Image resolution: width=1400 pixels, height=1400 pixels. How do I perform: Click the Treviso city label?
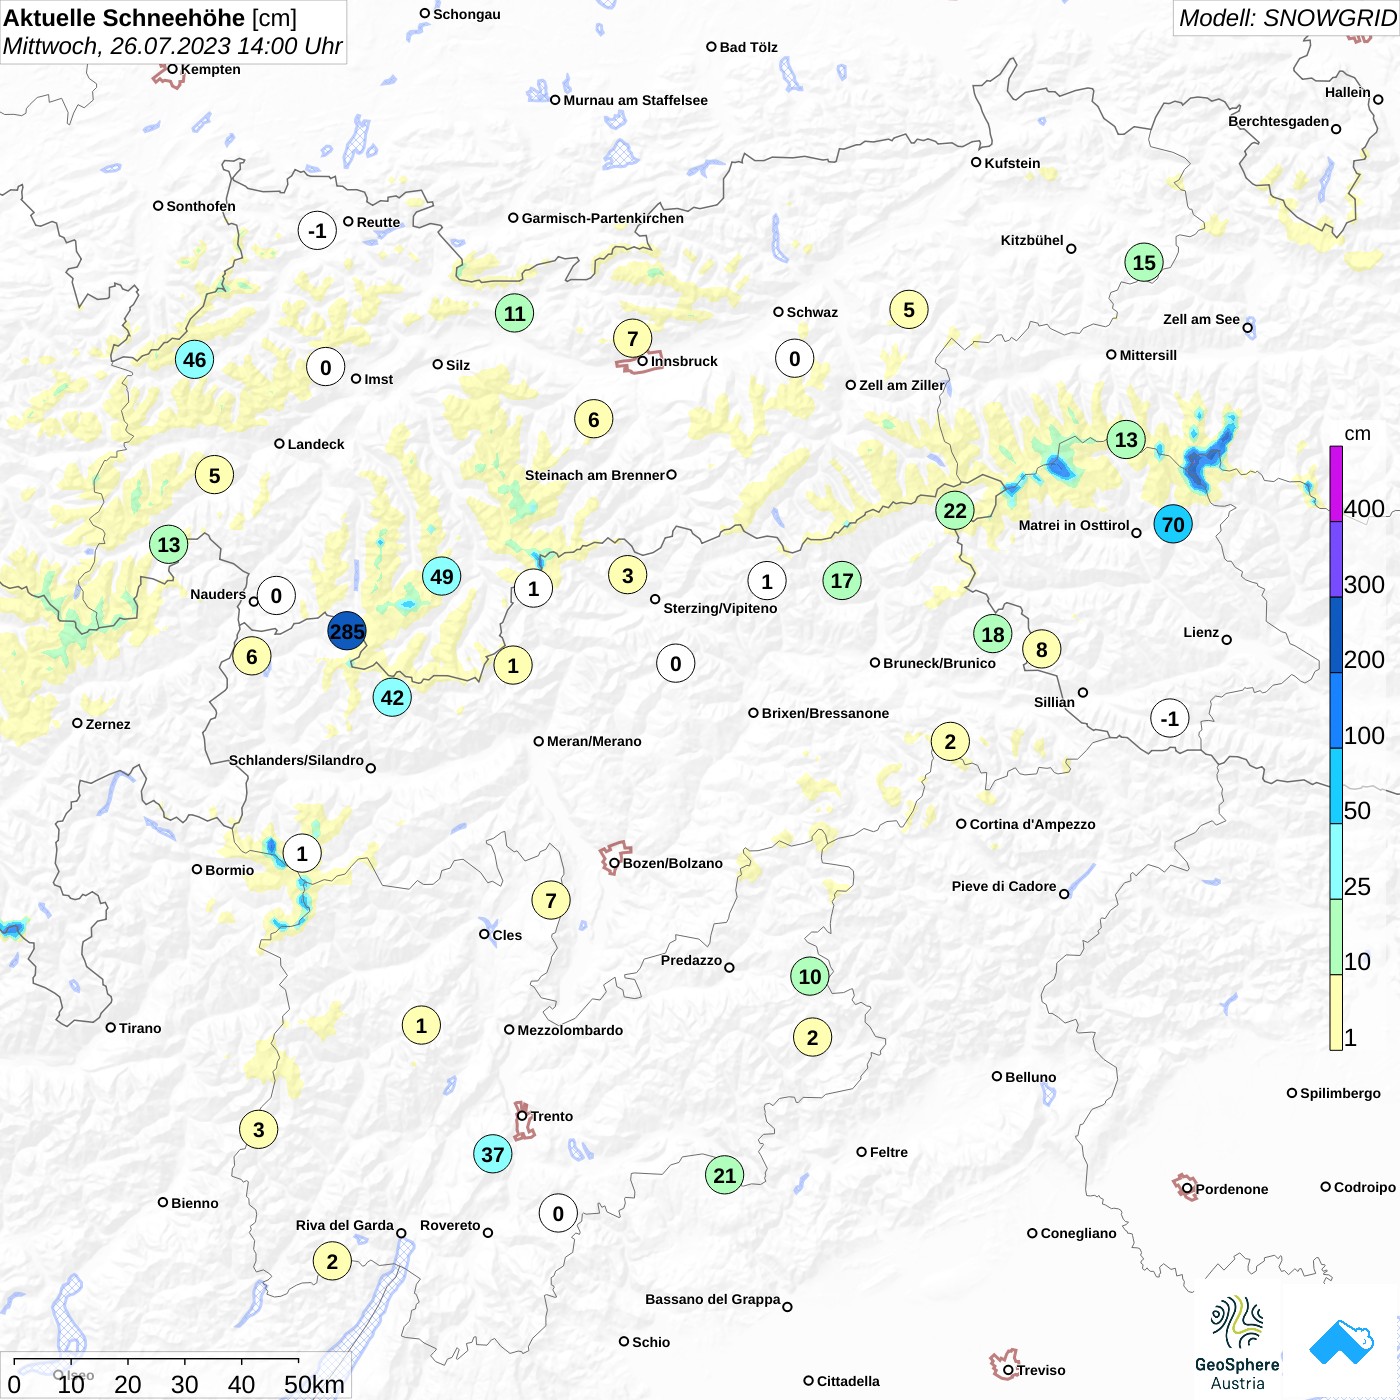[1041, 1370]
